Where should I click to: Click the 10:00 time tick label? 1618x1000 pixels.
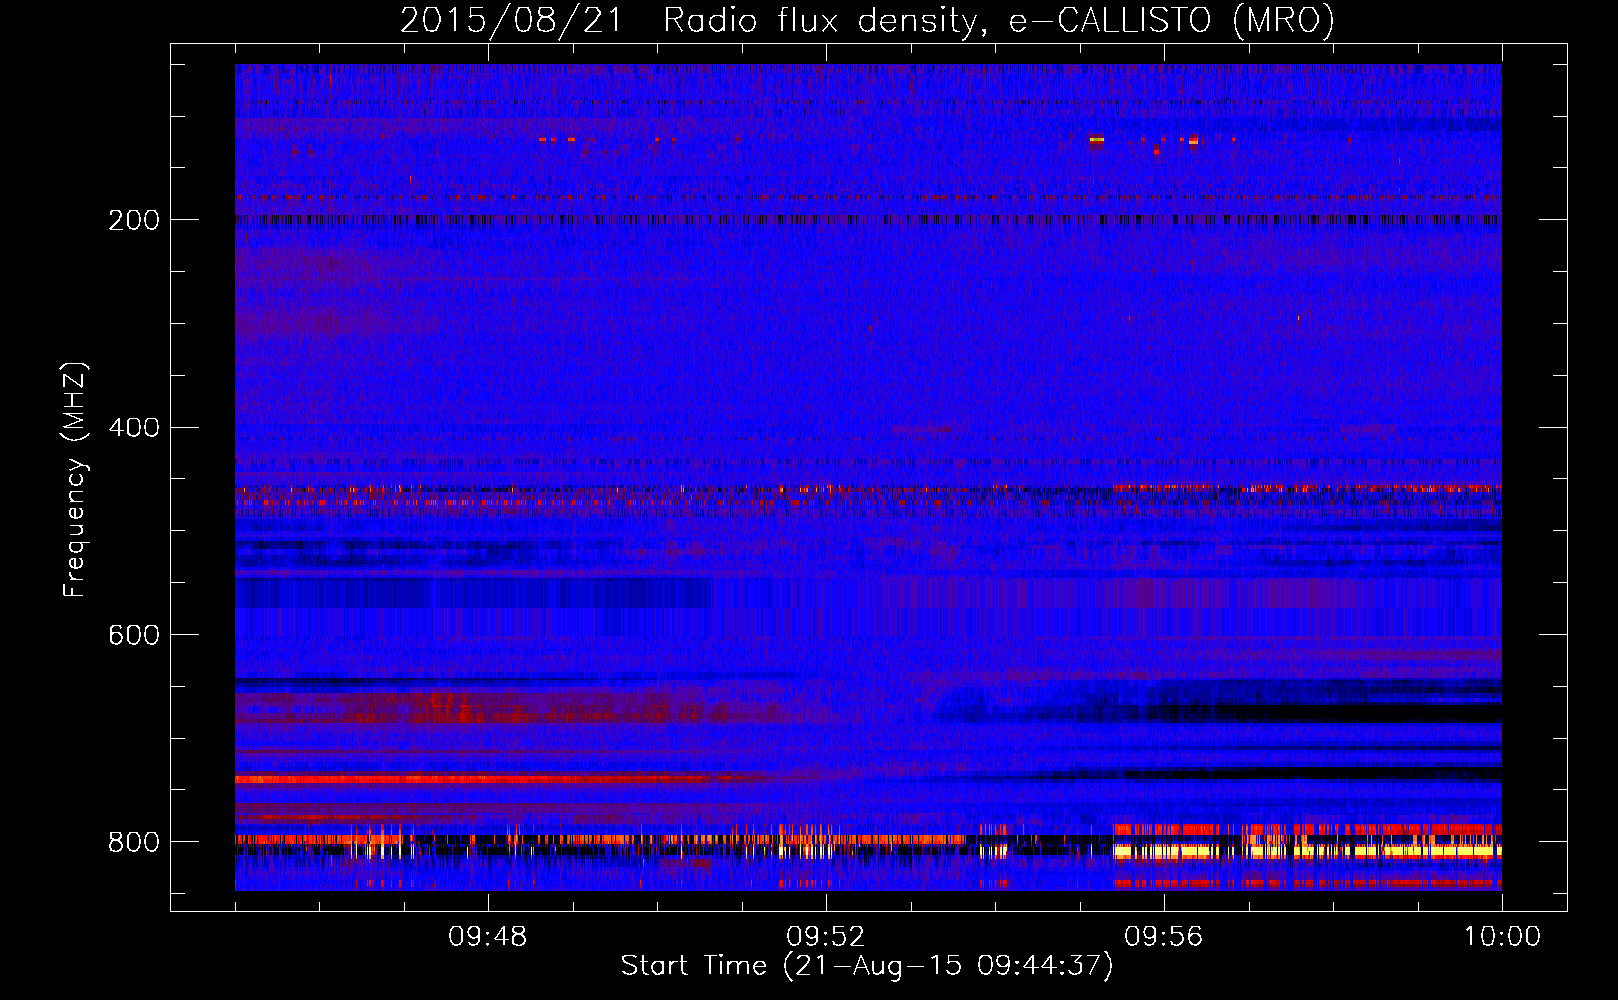tap(1502, 937)
